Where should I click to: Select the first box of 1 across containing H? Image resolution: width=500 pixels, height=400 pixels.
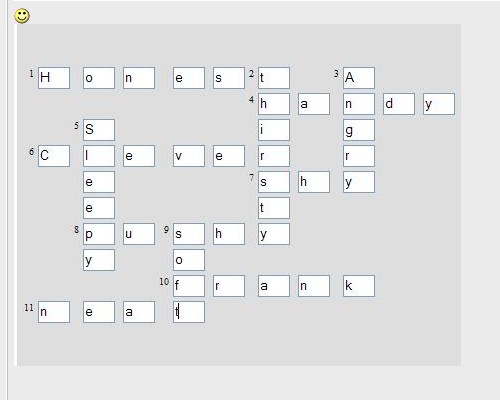[x=54, y=78]
